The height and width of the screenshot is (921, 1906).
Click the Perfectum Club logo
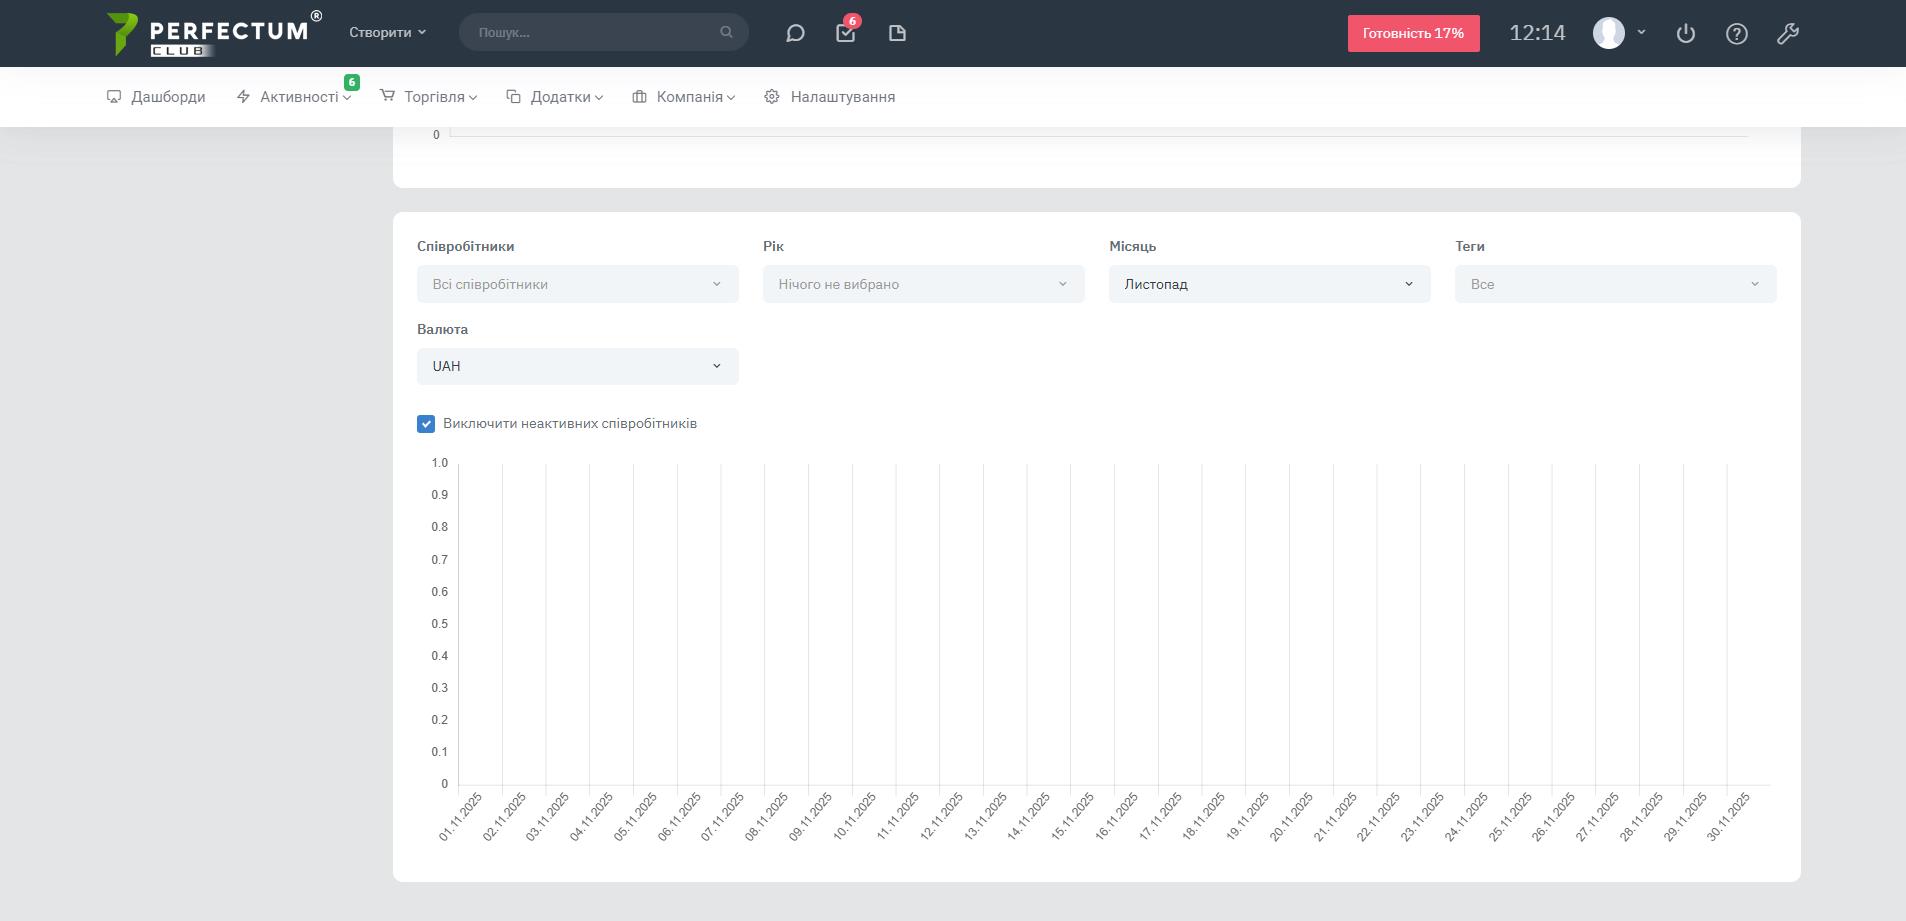coord(208,33)
